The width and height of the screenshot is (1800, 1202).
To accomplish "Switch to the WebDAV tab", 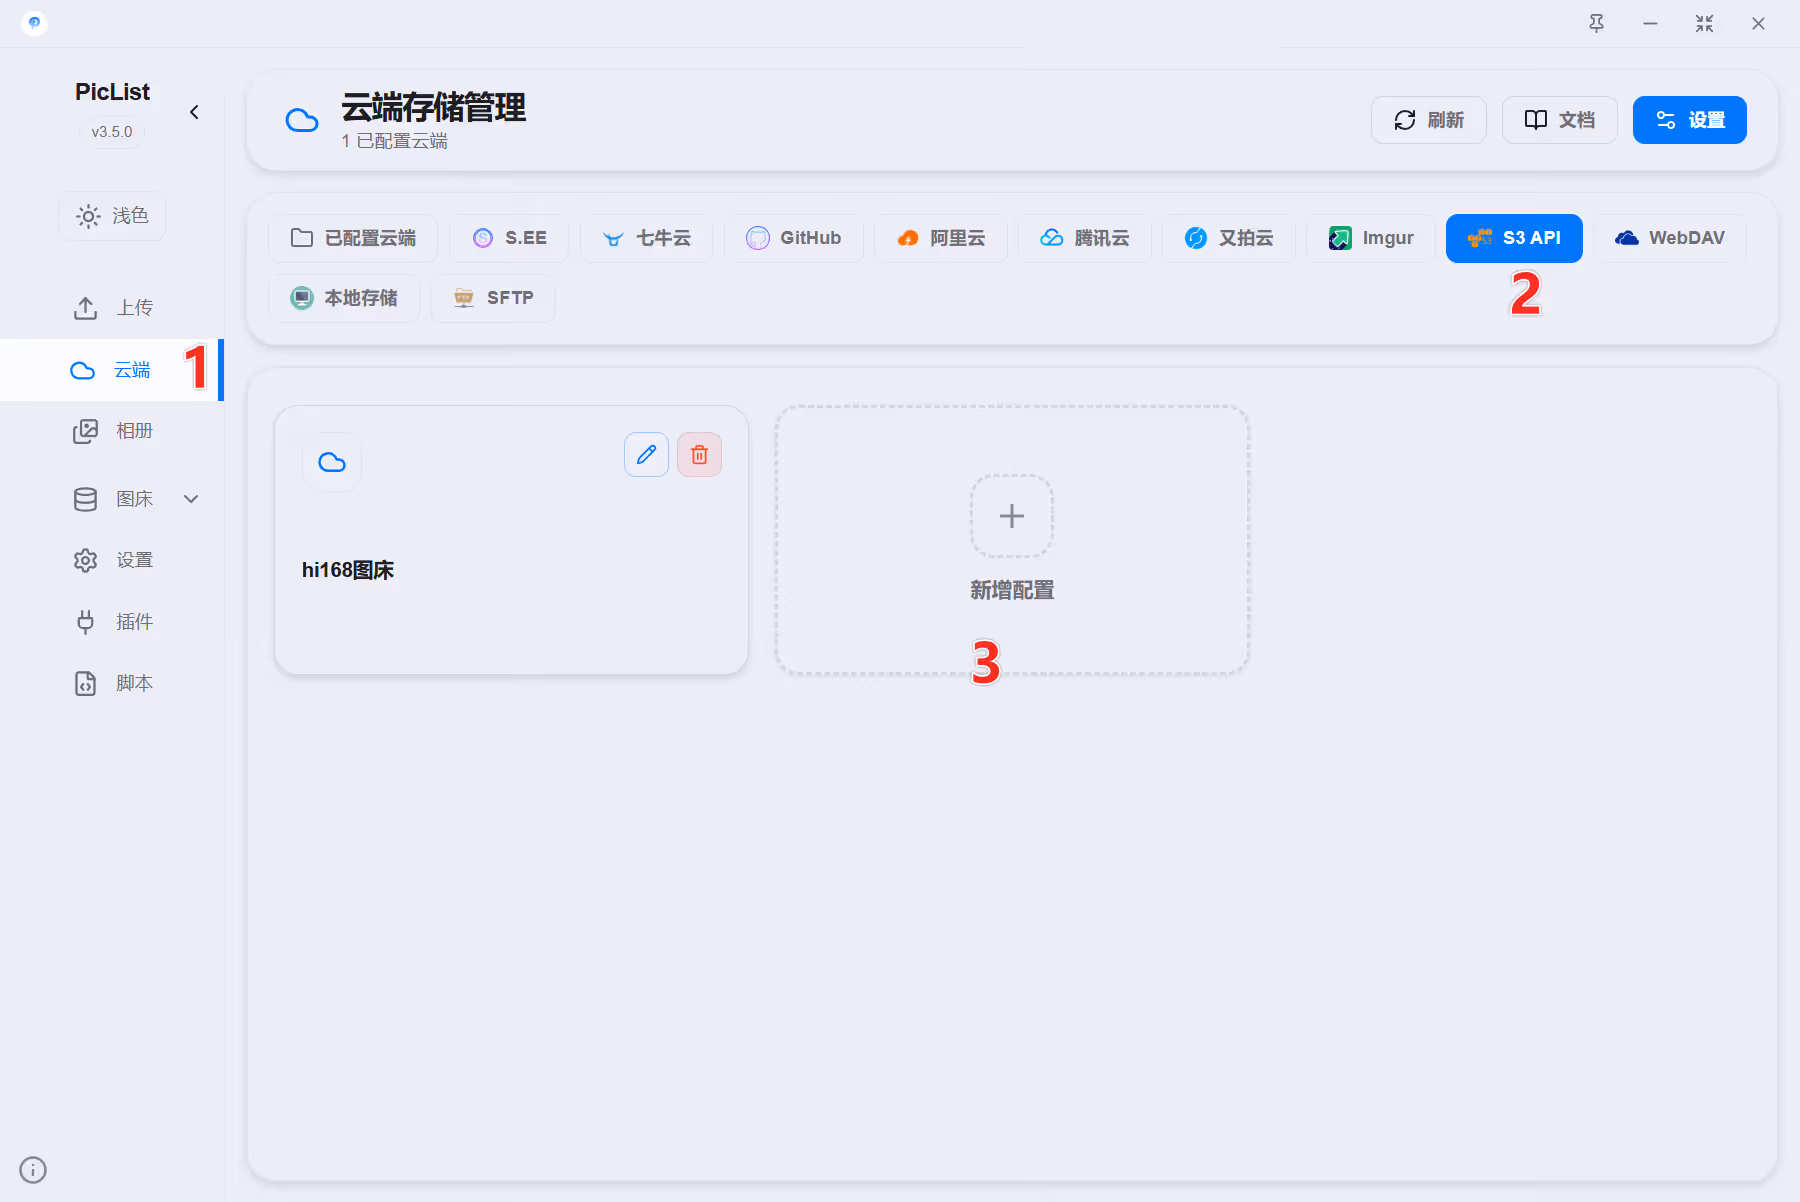I will click(x=1670, y=238).
